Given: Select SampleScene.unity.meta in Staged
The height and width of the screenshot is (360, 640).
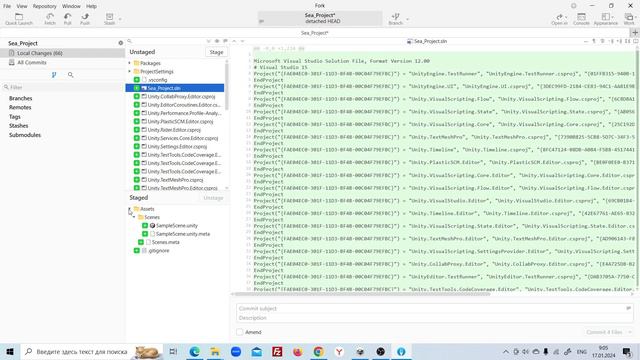Looking at the screenshot, I should (183, 234).
